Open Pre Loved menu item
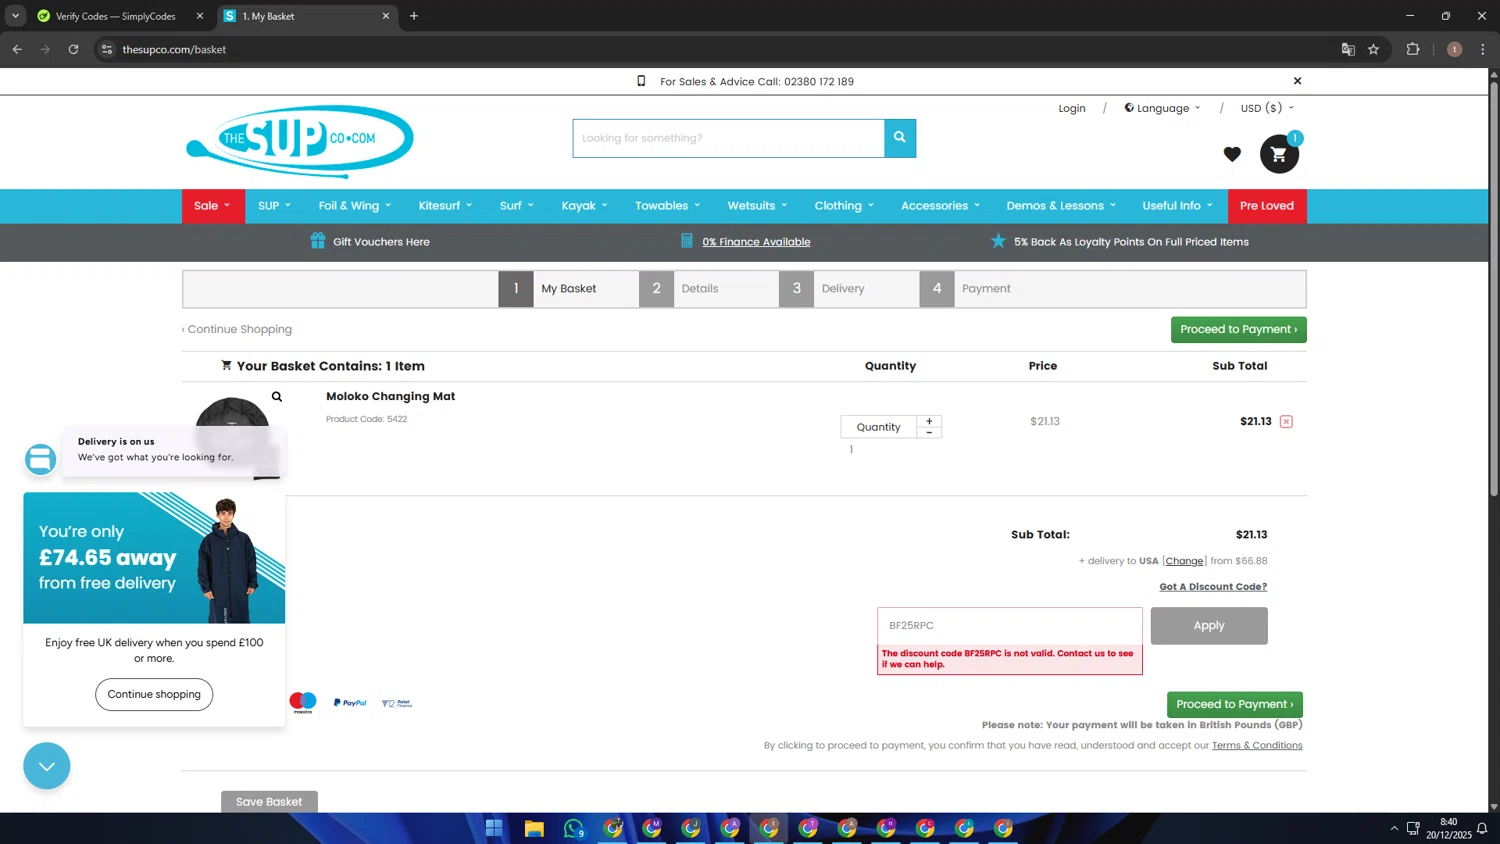The image size is (1500, 844). (1267, 206)
